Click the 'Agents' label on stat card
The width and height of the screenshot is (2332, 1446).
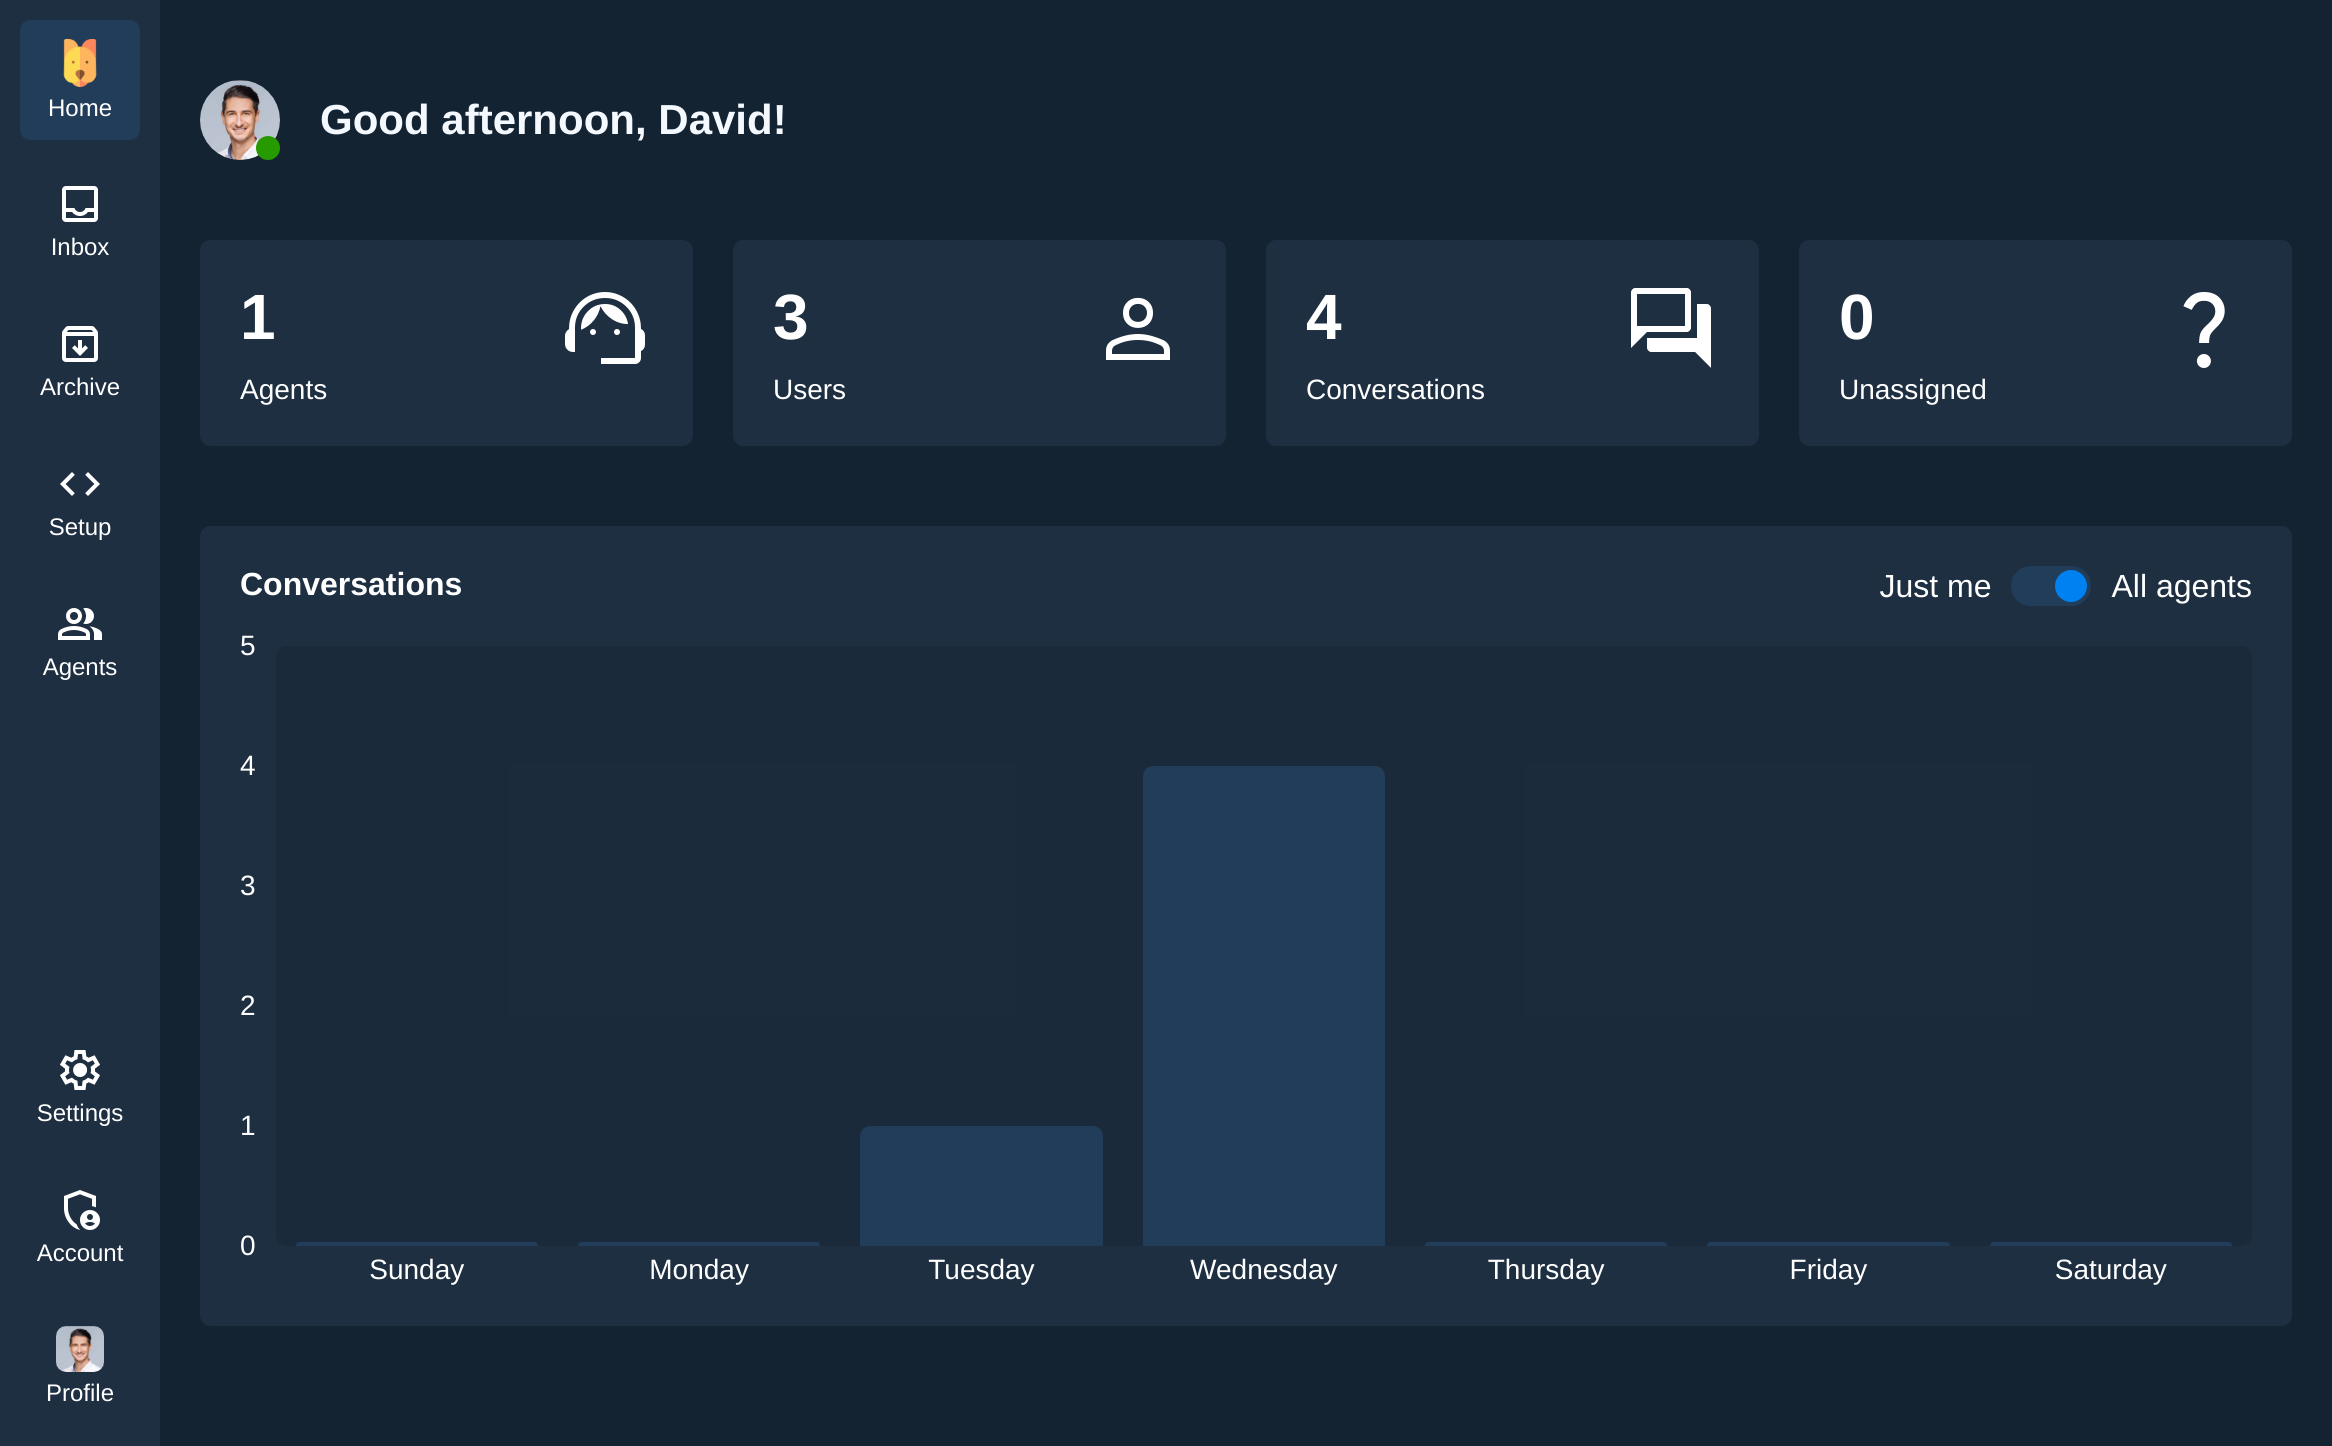(x=283, y=390)
